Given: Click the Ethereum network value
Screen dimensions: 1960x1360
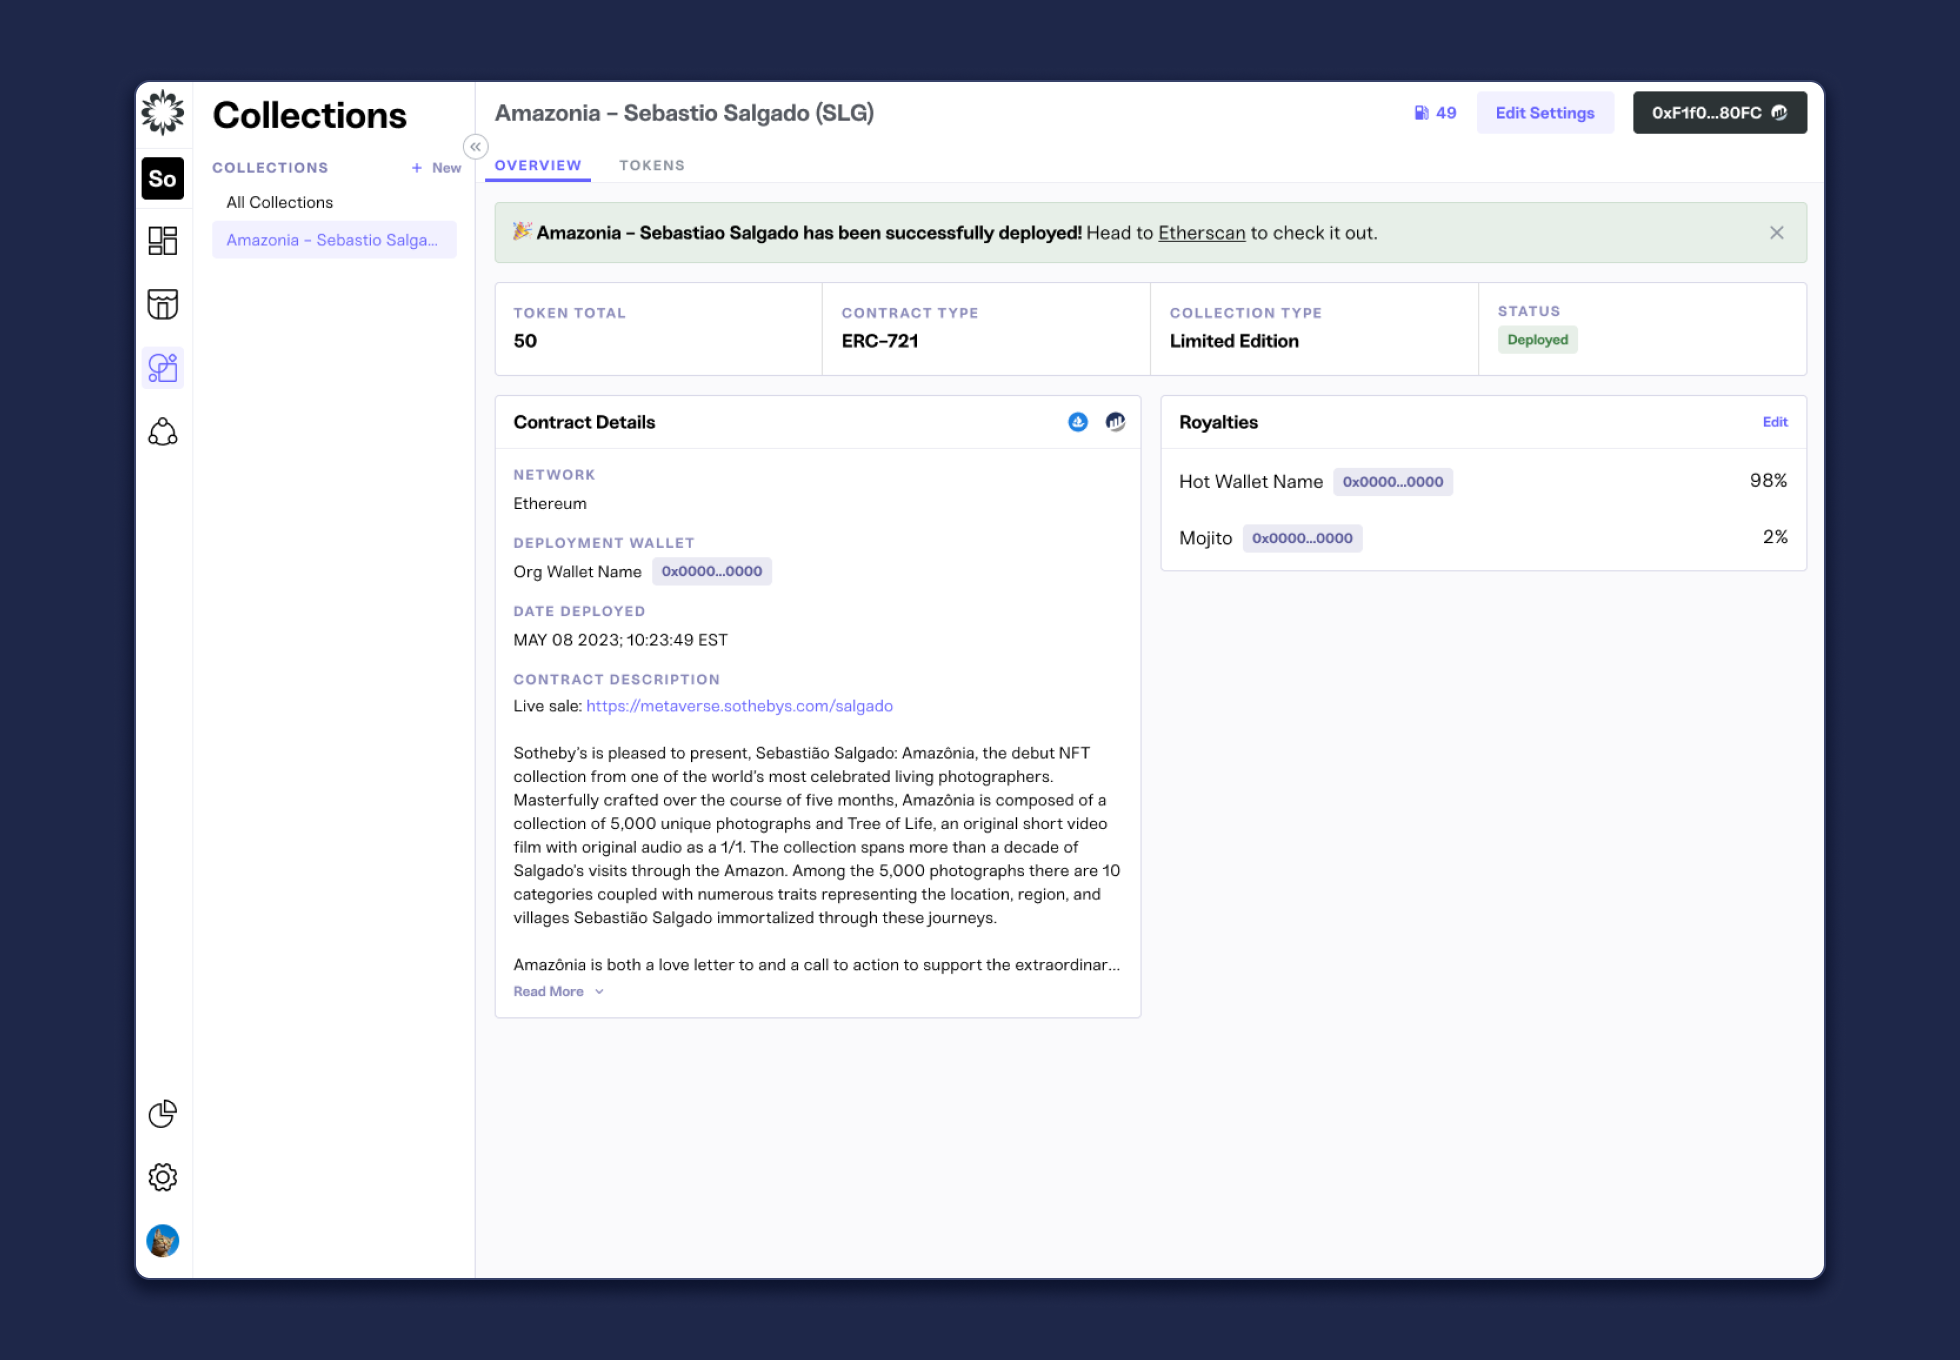Looking at the screenshot, I should tap(550, 504).
